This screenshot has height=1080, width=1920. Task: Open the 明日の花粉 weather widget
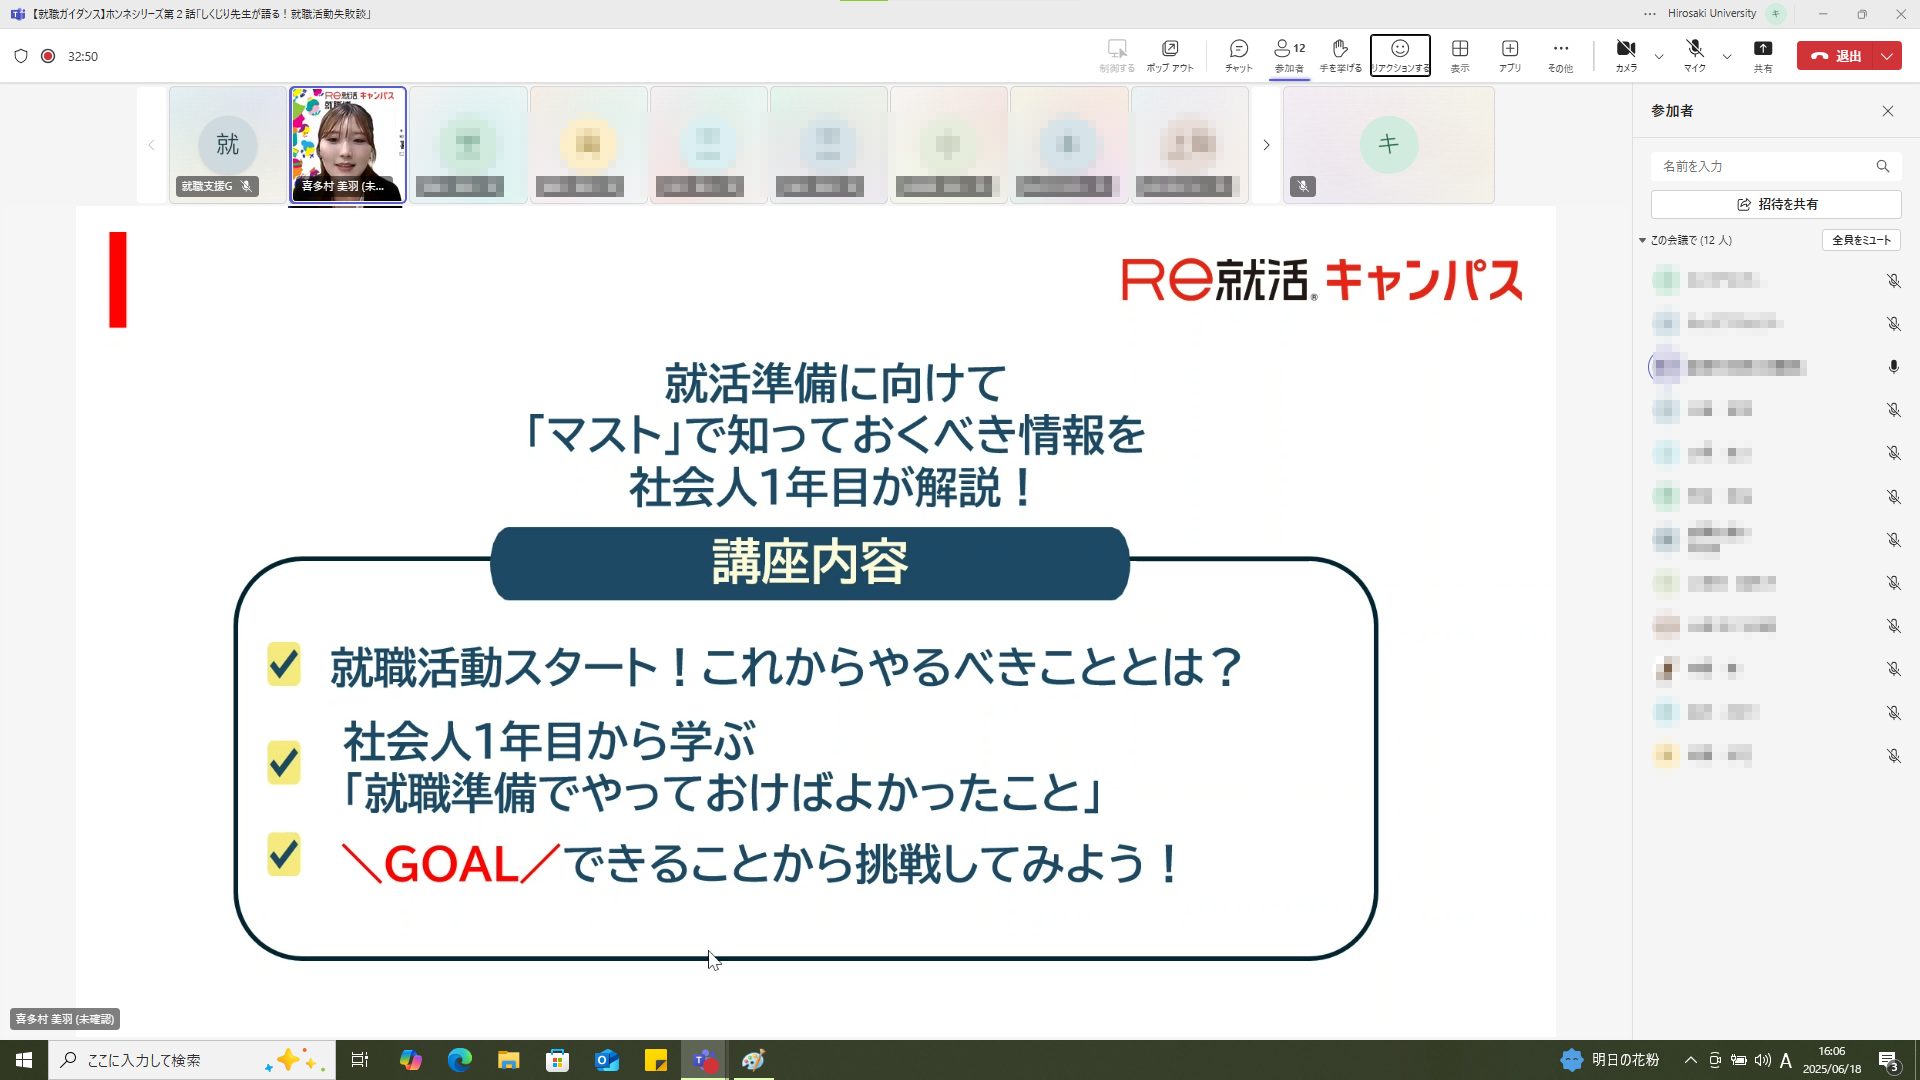pos(1610,1060)
